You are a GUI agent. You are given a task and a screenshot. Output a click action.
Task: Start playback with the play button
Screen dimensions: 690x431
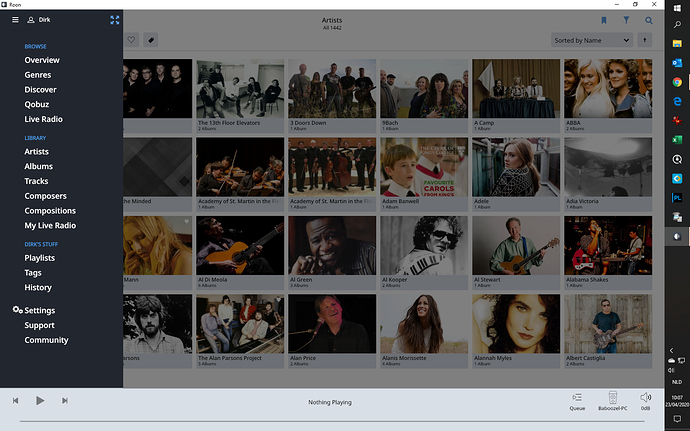coord(40,401)
